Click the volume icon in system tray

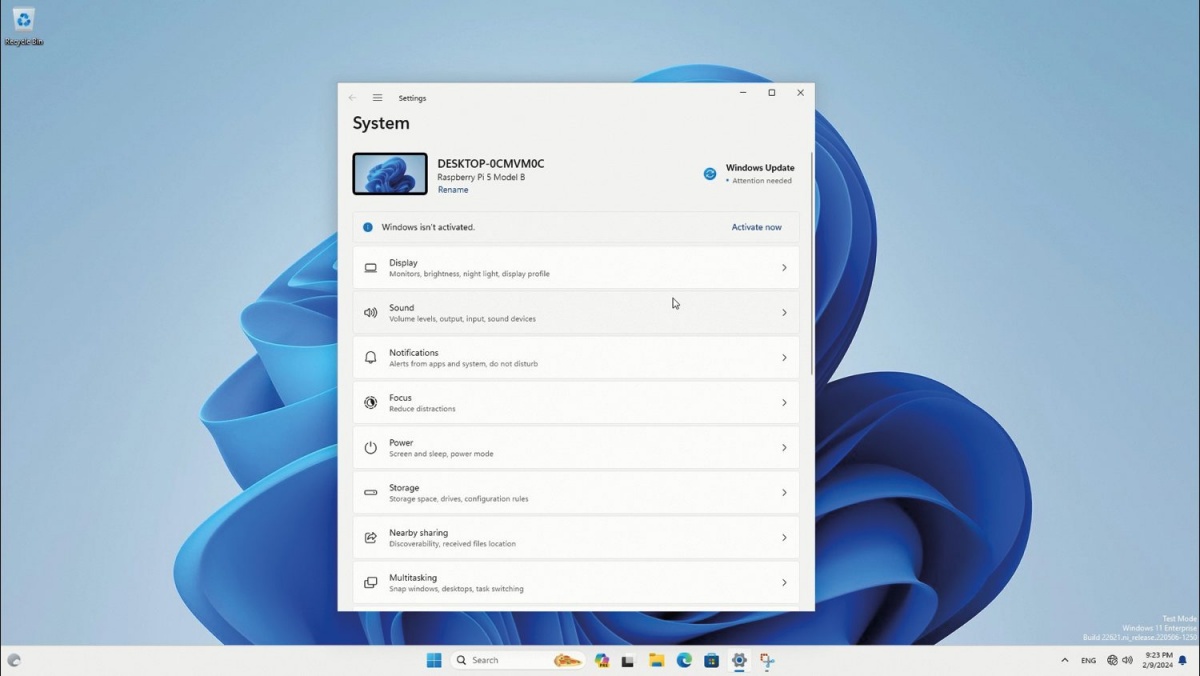coord(1128,660)
